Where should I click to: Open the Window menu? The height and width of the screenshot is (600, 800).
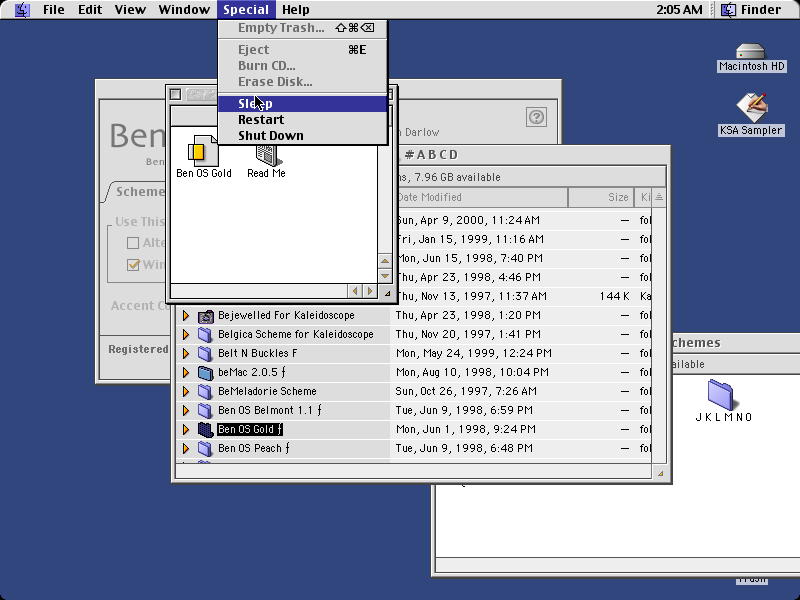184,10
